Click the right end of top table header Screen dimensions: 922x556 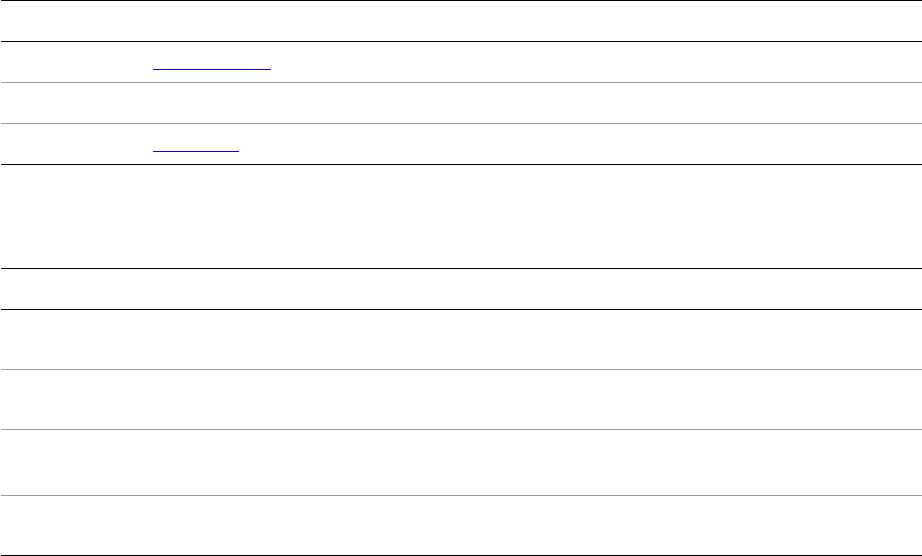click(880, 21)
